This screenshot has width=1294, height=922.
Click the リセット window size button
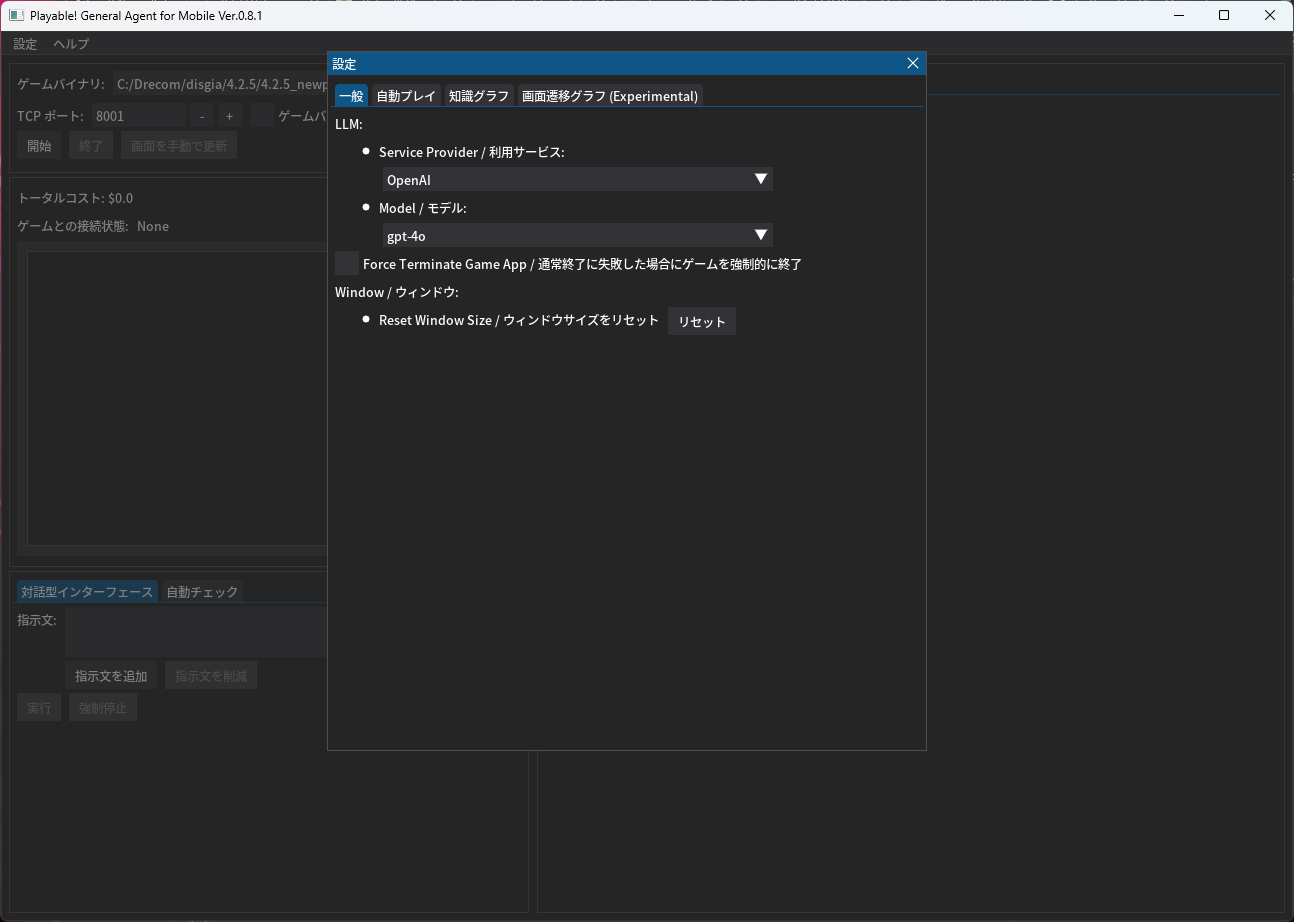pyautogui.click(x=702, y=321)
